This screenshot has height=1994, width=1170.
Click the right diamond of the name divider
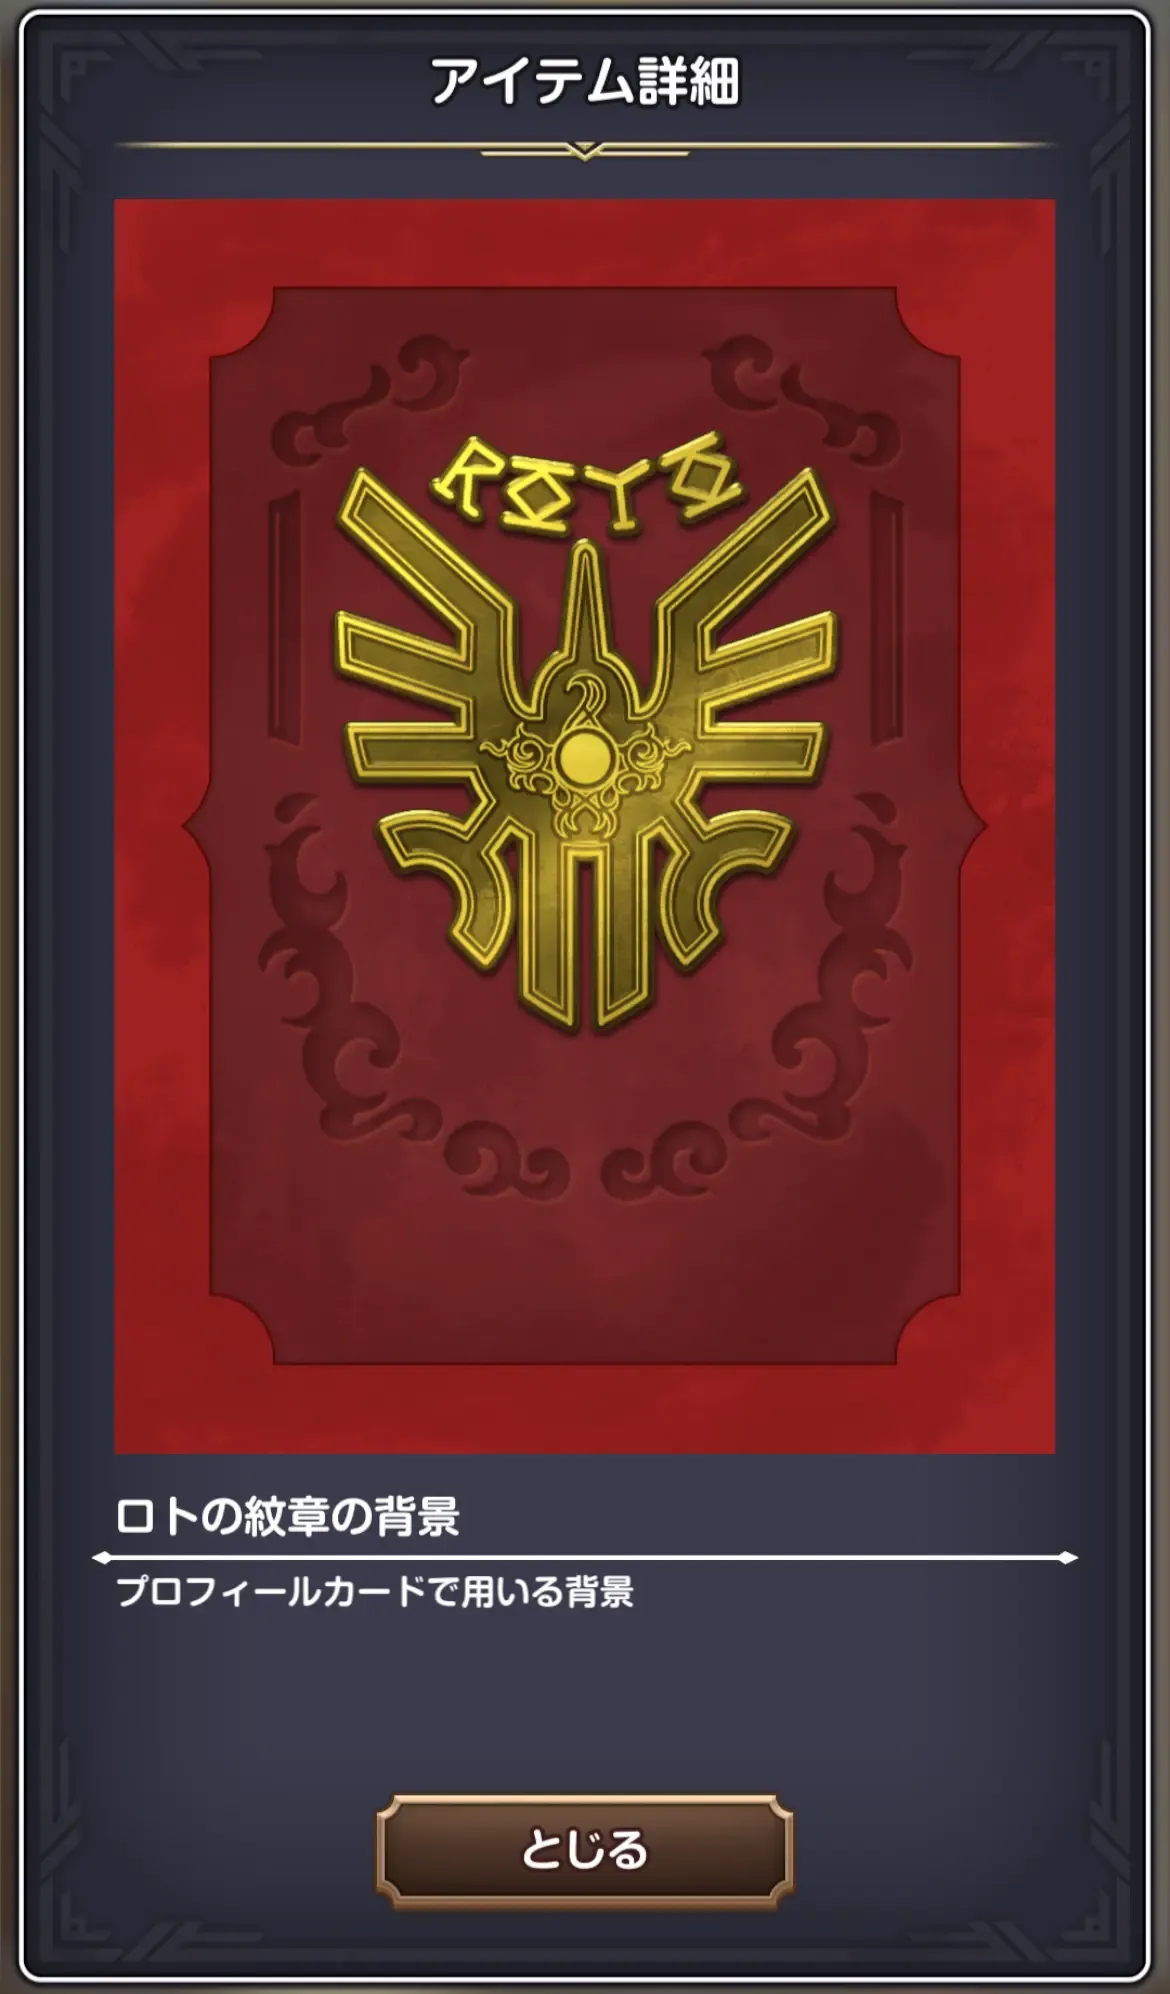(1067, 1557)
